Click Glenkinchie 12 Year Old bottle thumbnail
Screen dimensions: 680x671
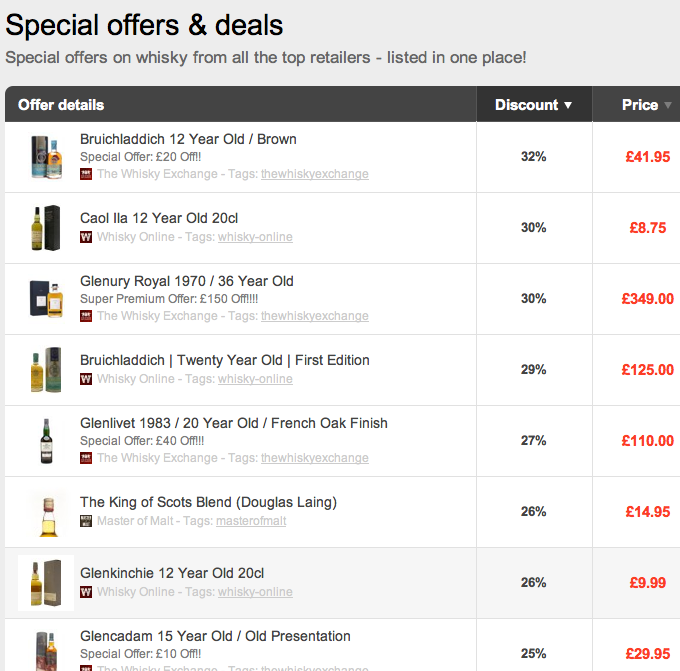point(46,583)
